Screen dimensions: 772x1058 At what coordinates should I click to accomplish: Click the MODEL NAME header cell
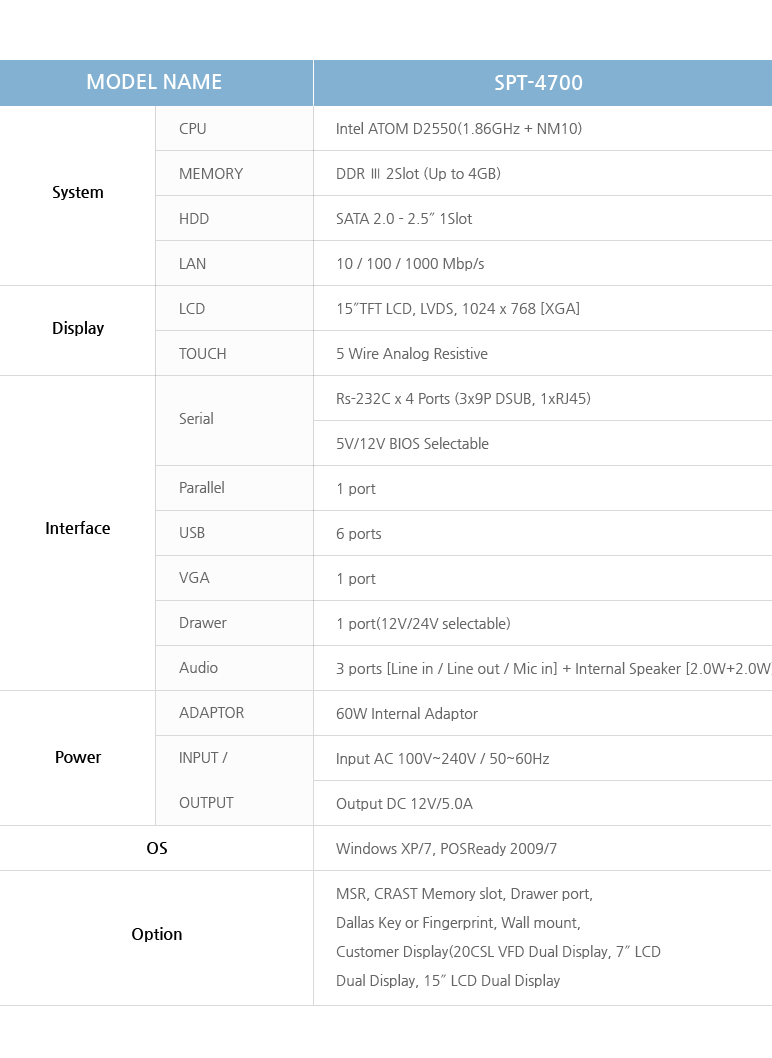point(154,83)
